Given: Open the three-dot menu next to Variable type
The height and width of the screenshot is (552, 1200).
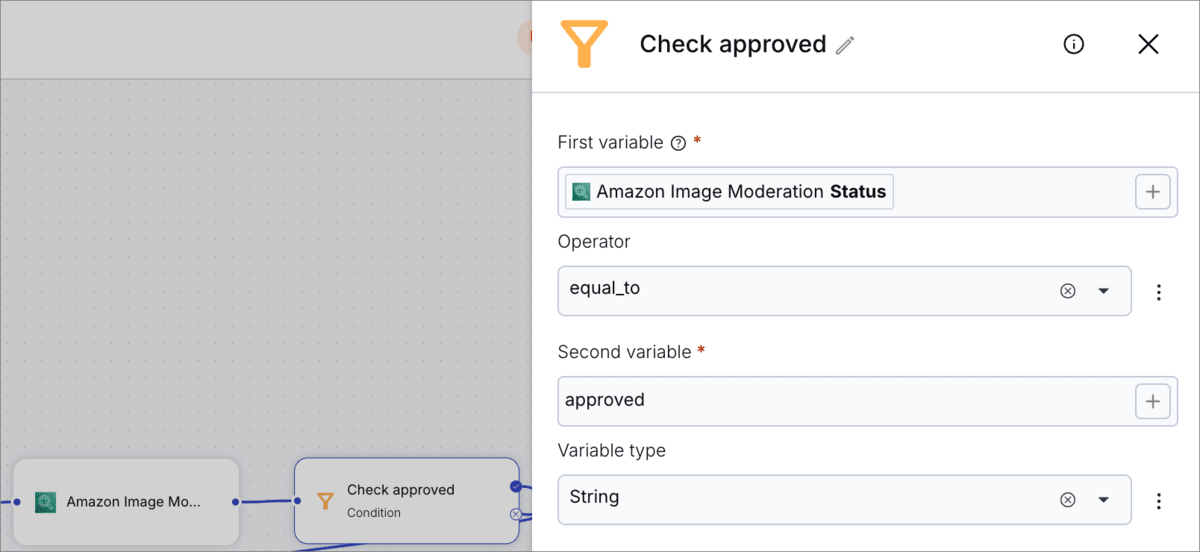Looking at the screenshot, I should point(1159,501).
